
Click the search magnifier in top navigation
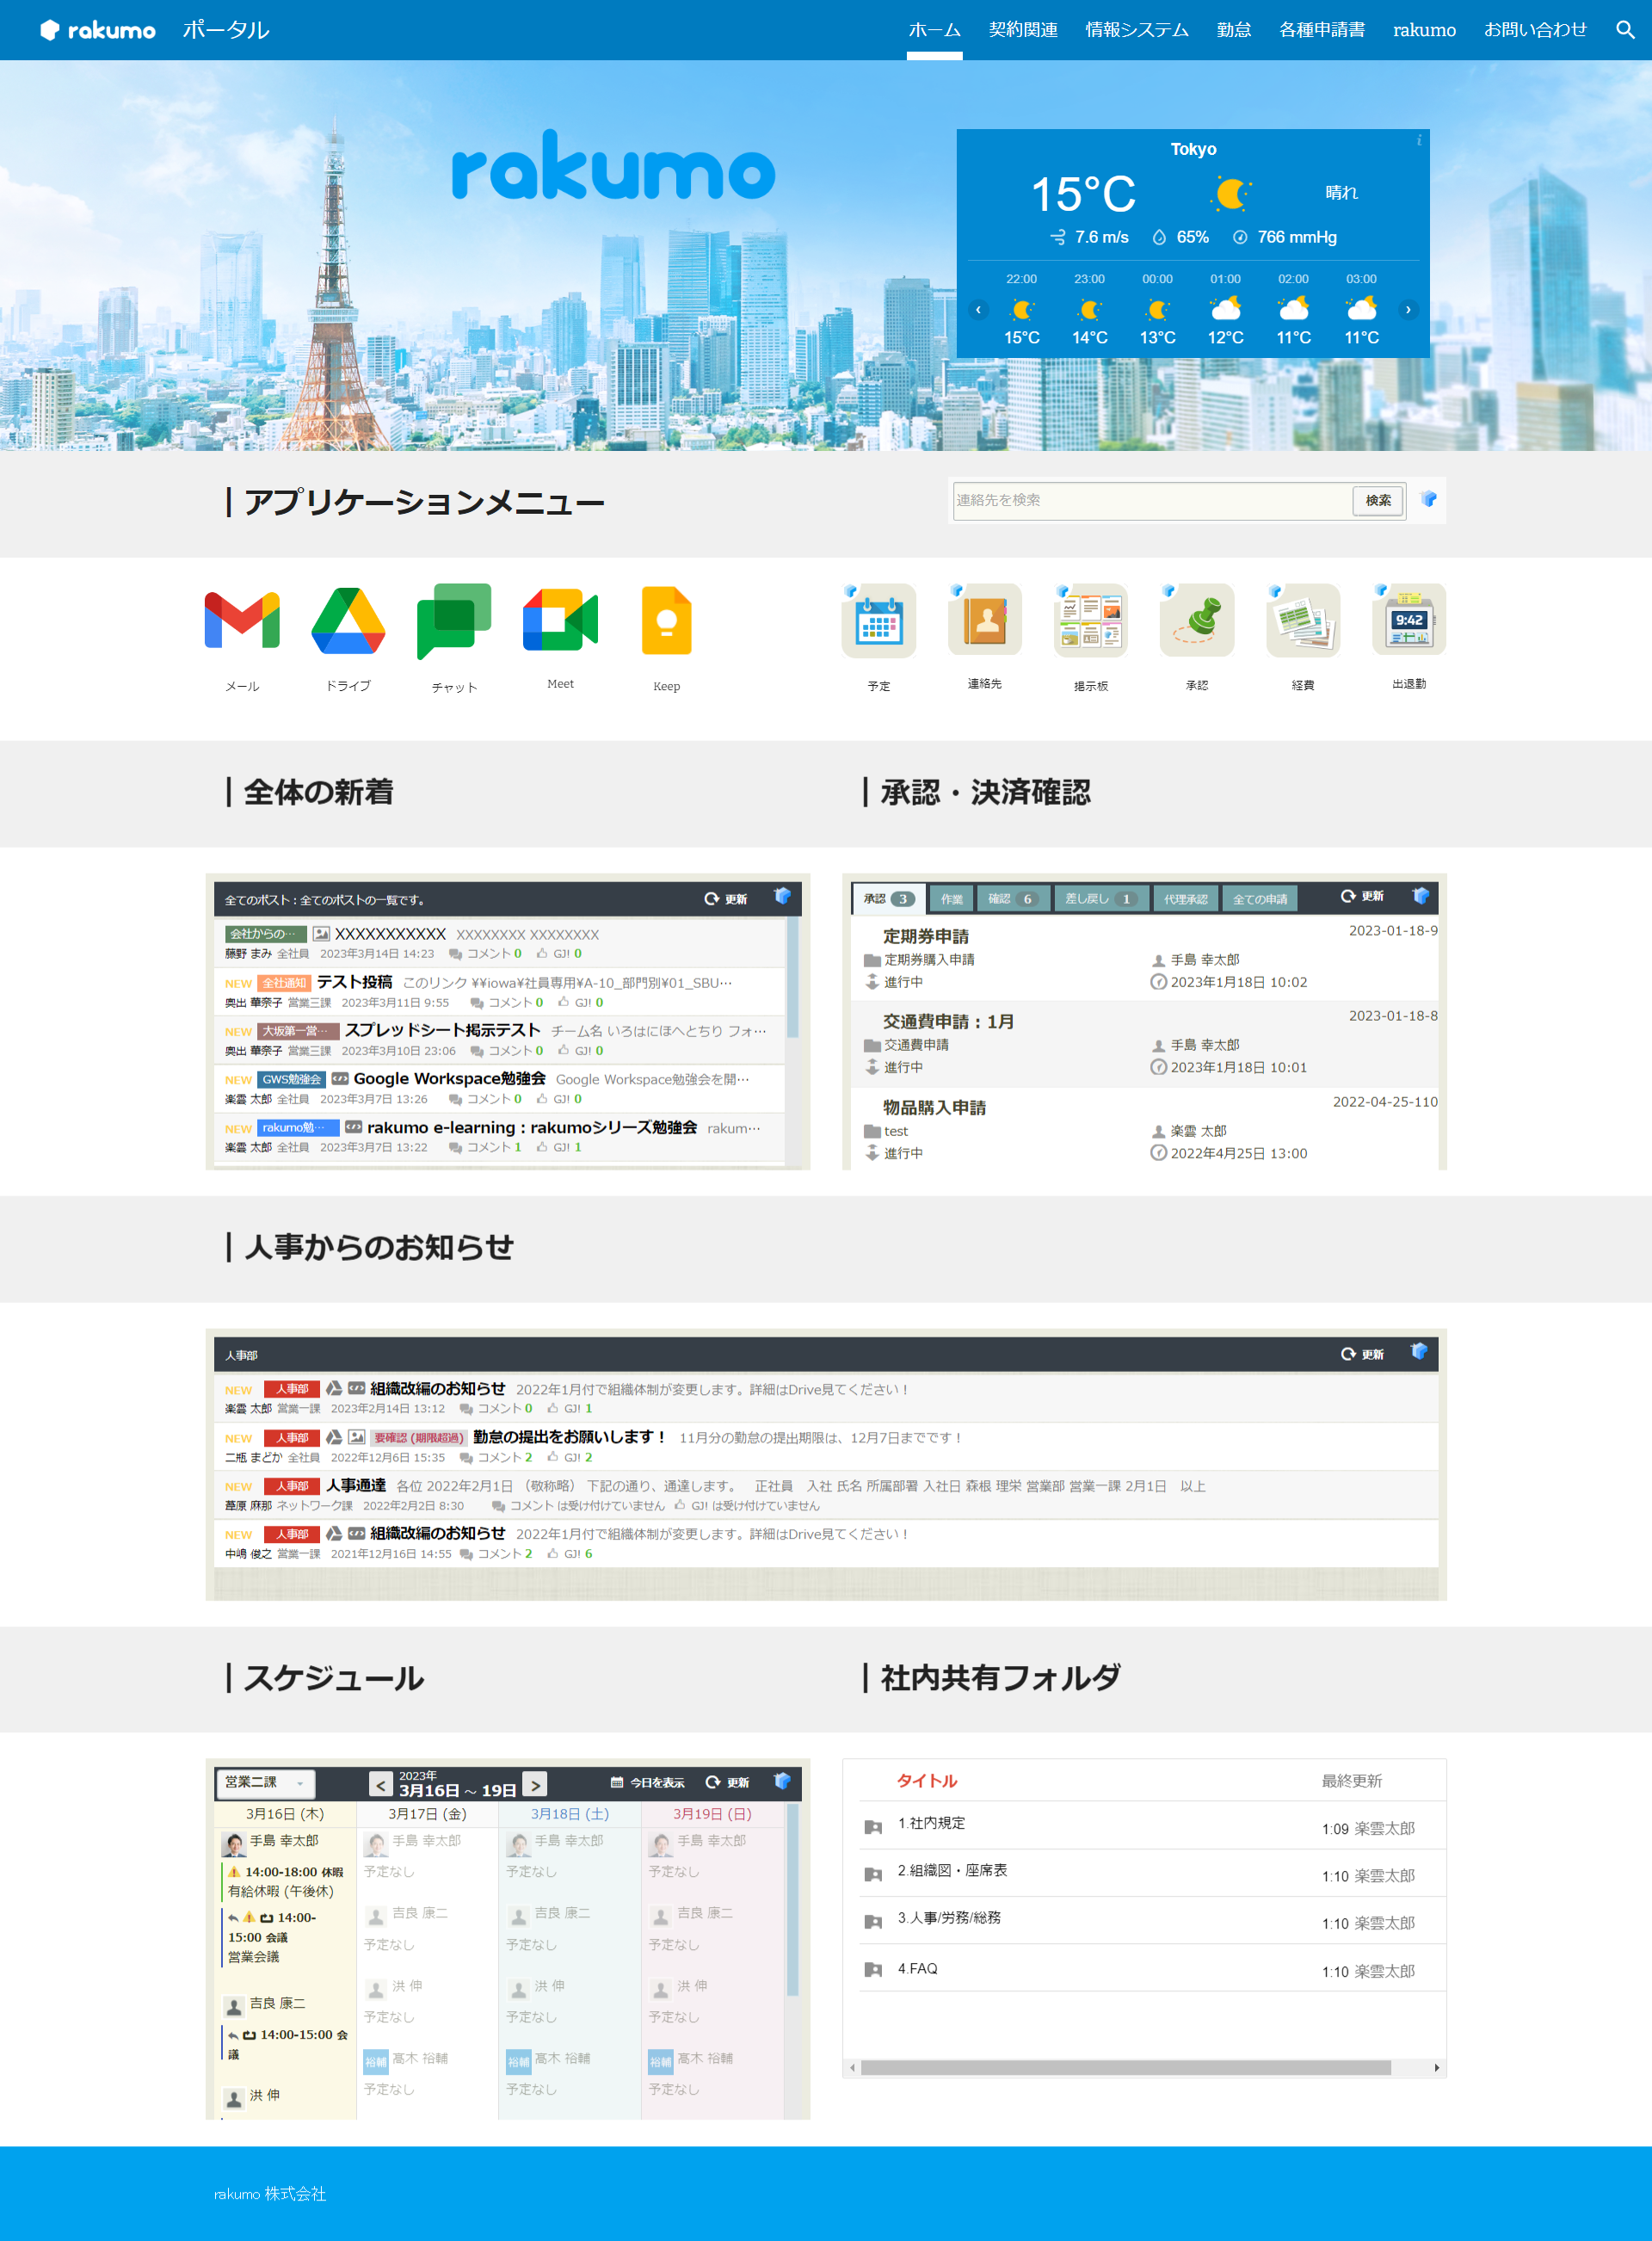click(1625, 30)
